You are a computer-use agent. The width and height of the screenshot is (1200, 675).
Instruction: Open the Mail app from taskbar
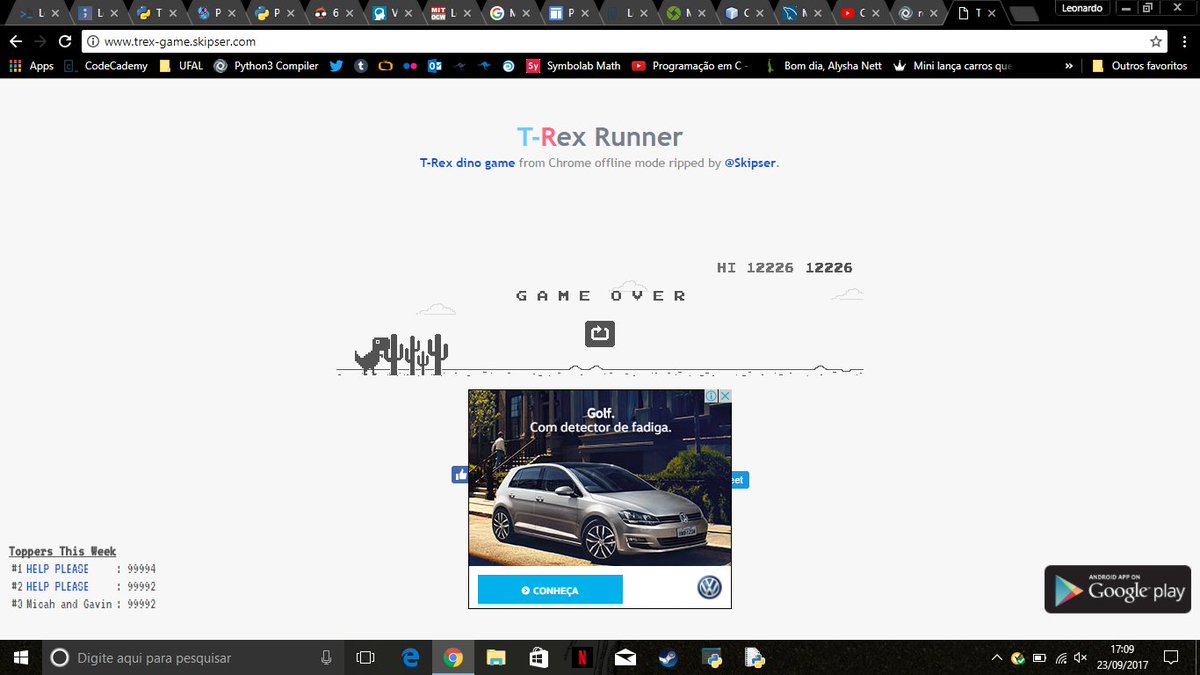point(625,657)
